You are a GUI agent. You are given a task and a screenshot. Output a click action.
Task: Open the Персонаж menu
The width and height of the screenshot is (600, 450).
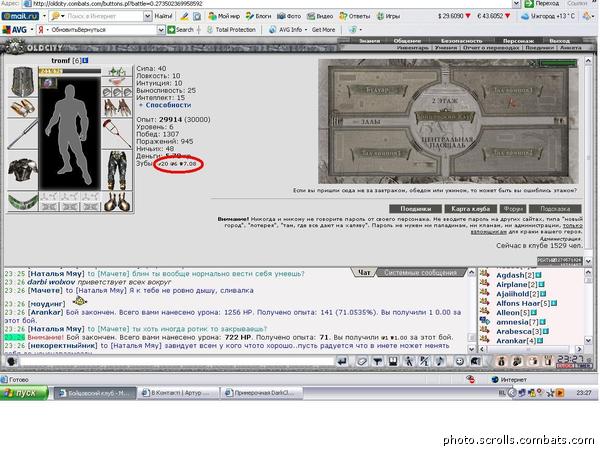[518, 41]
